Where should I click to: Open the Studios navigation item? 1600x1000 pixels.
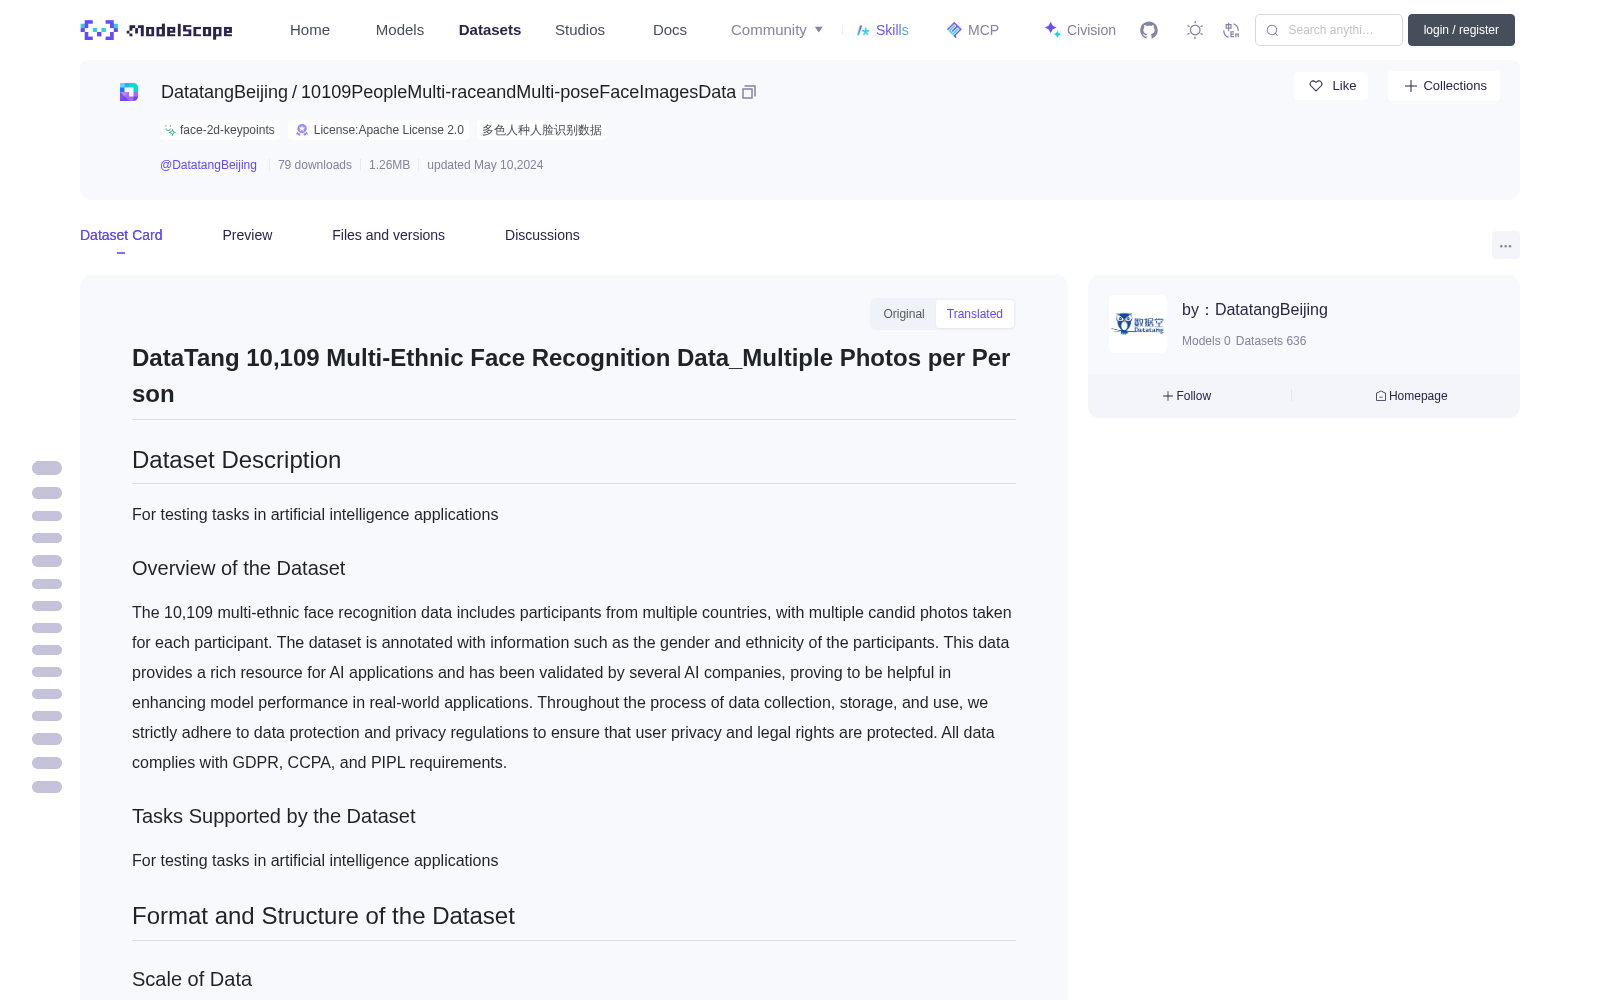pos(580,30)
